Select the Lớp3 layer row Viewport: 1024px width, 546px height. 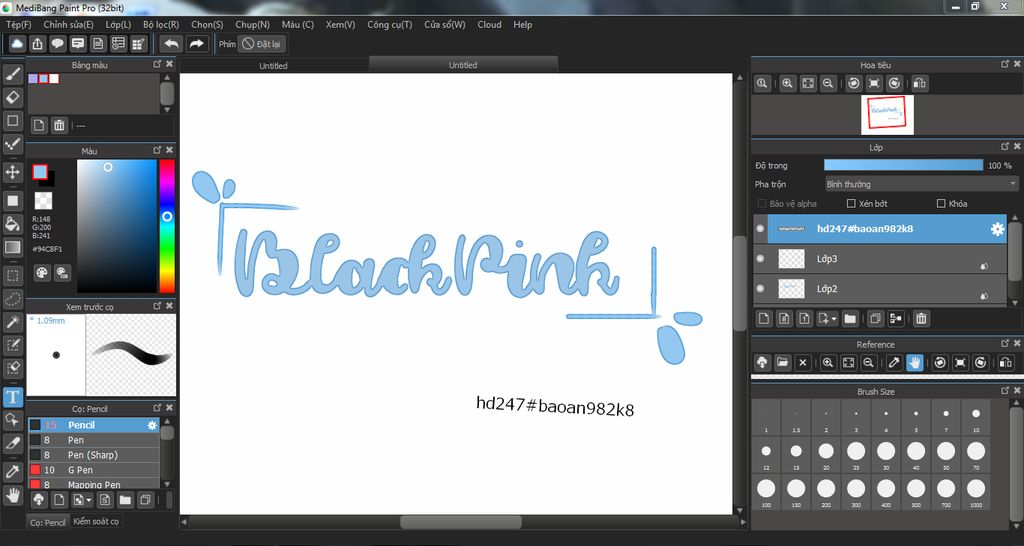pos(880,259)
